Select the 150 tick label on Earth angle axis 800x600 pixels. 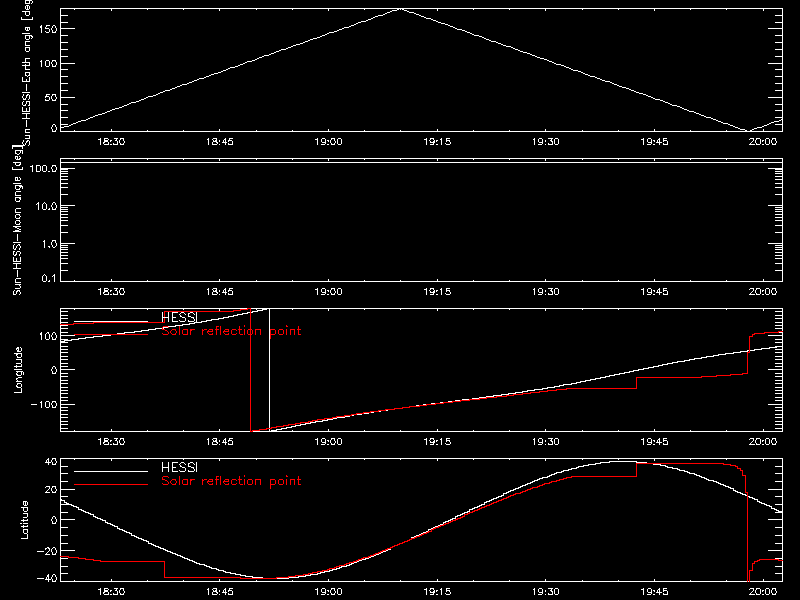pos(48,29)
